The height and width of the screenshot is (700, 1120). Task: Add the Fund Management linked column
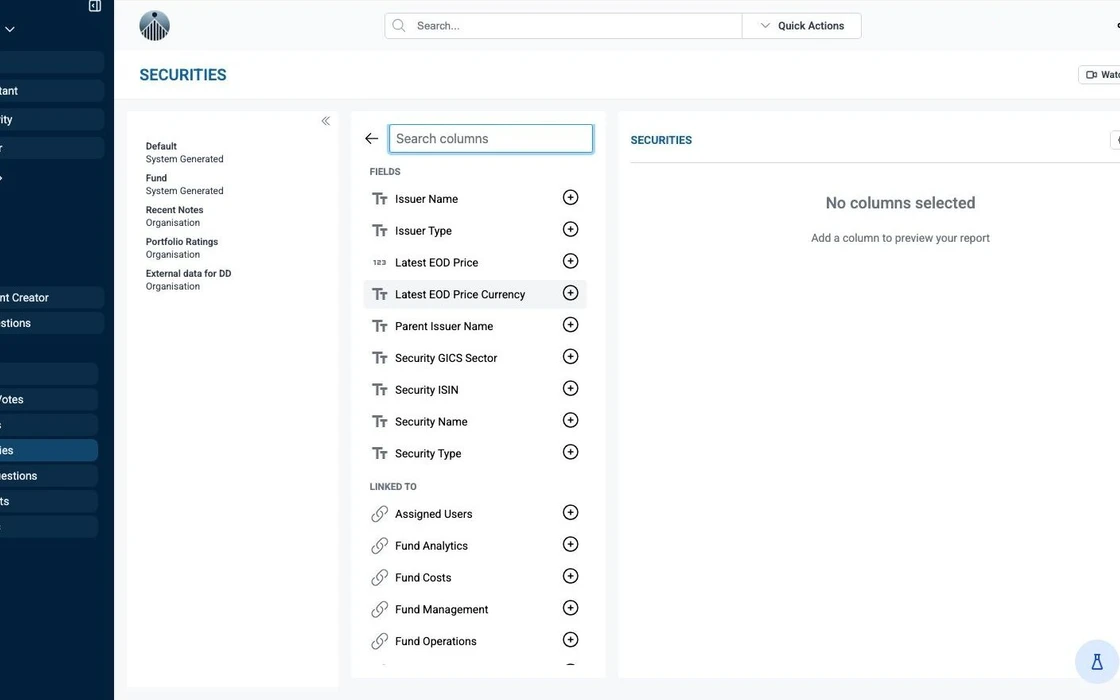(570, 608)
